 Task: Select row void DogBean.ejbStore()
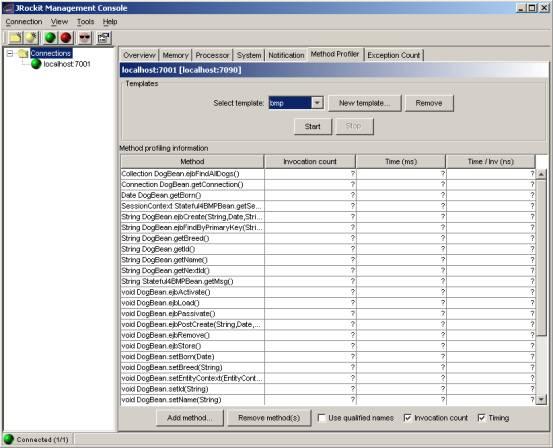(x=328, y=346)
